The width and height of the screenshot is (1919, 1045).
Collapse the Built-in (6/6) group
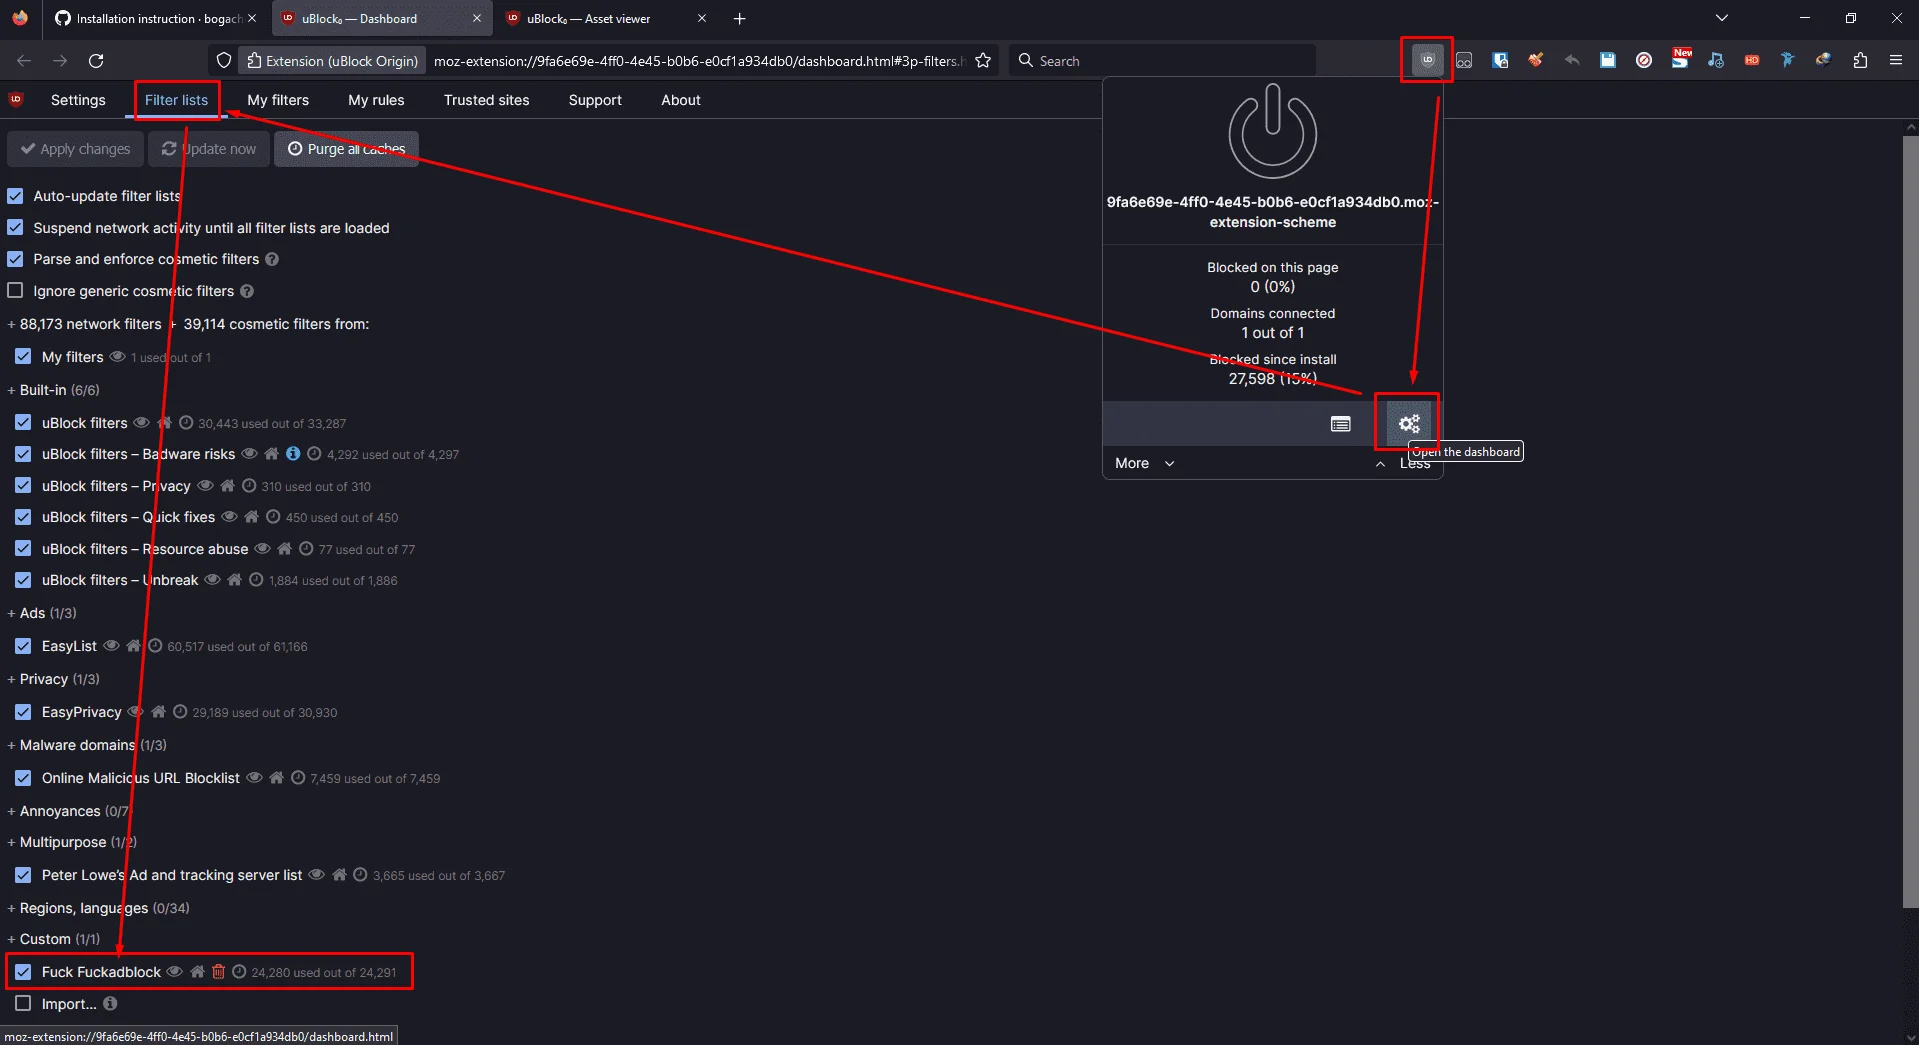pos(54,390)
